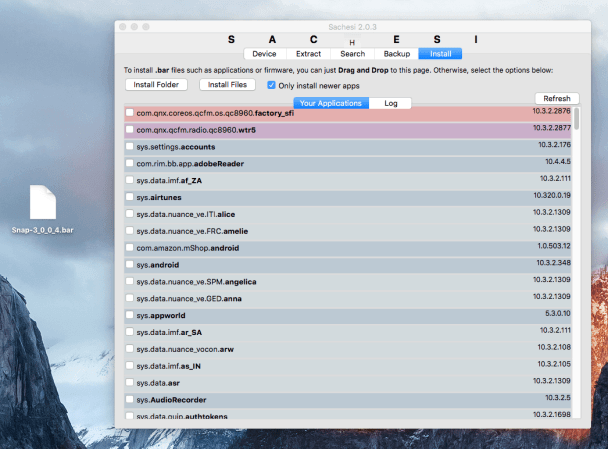
Task: Click the sys.AudioRecorder row label
Action: tap(171, 400)
